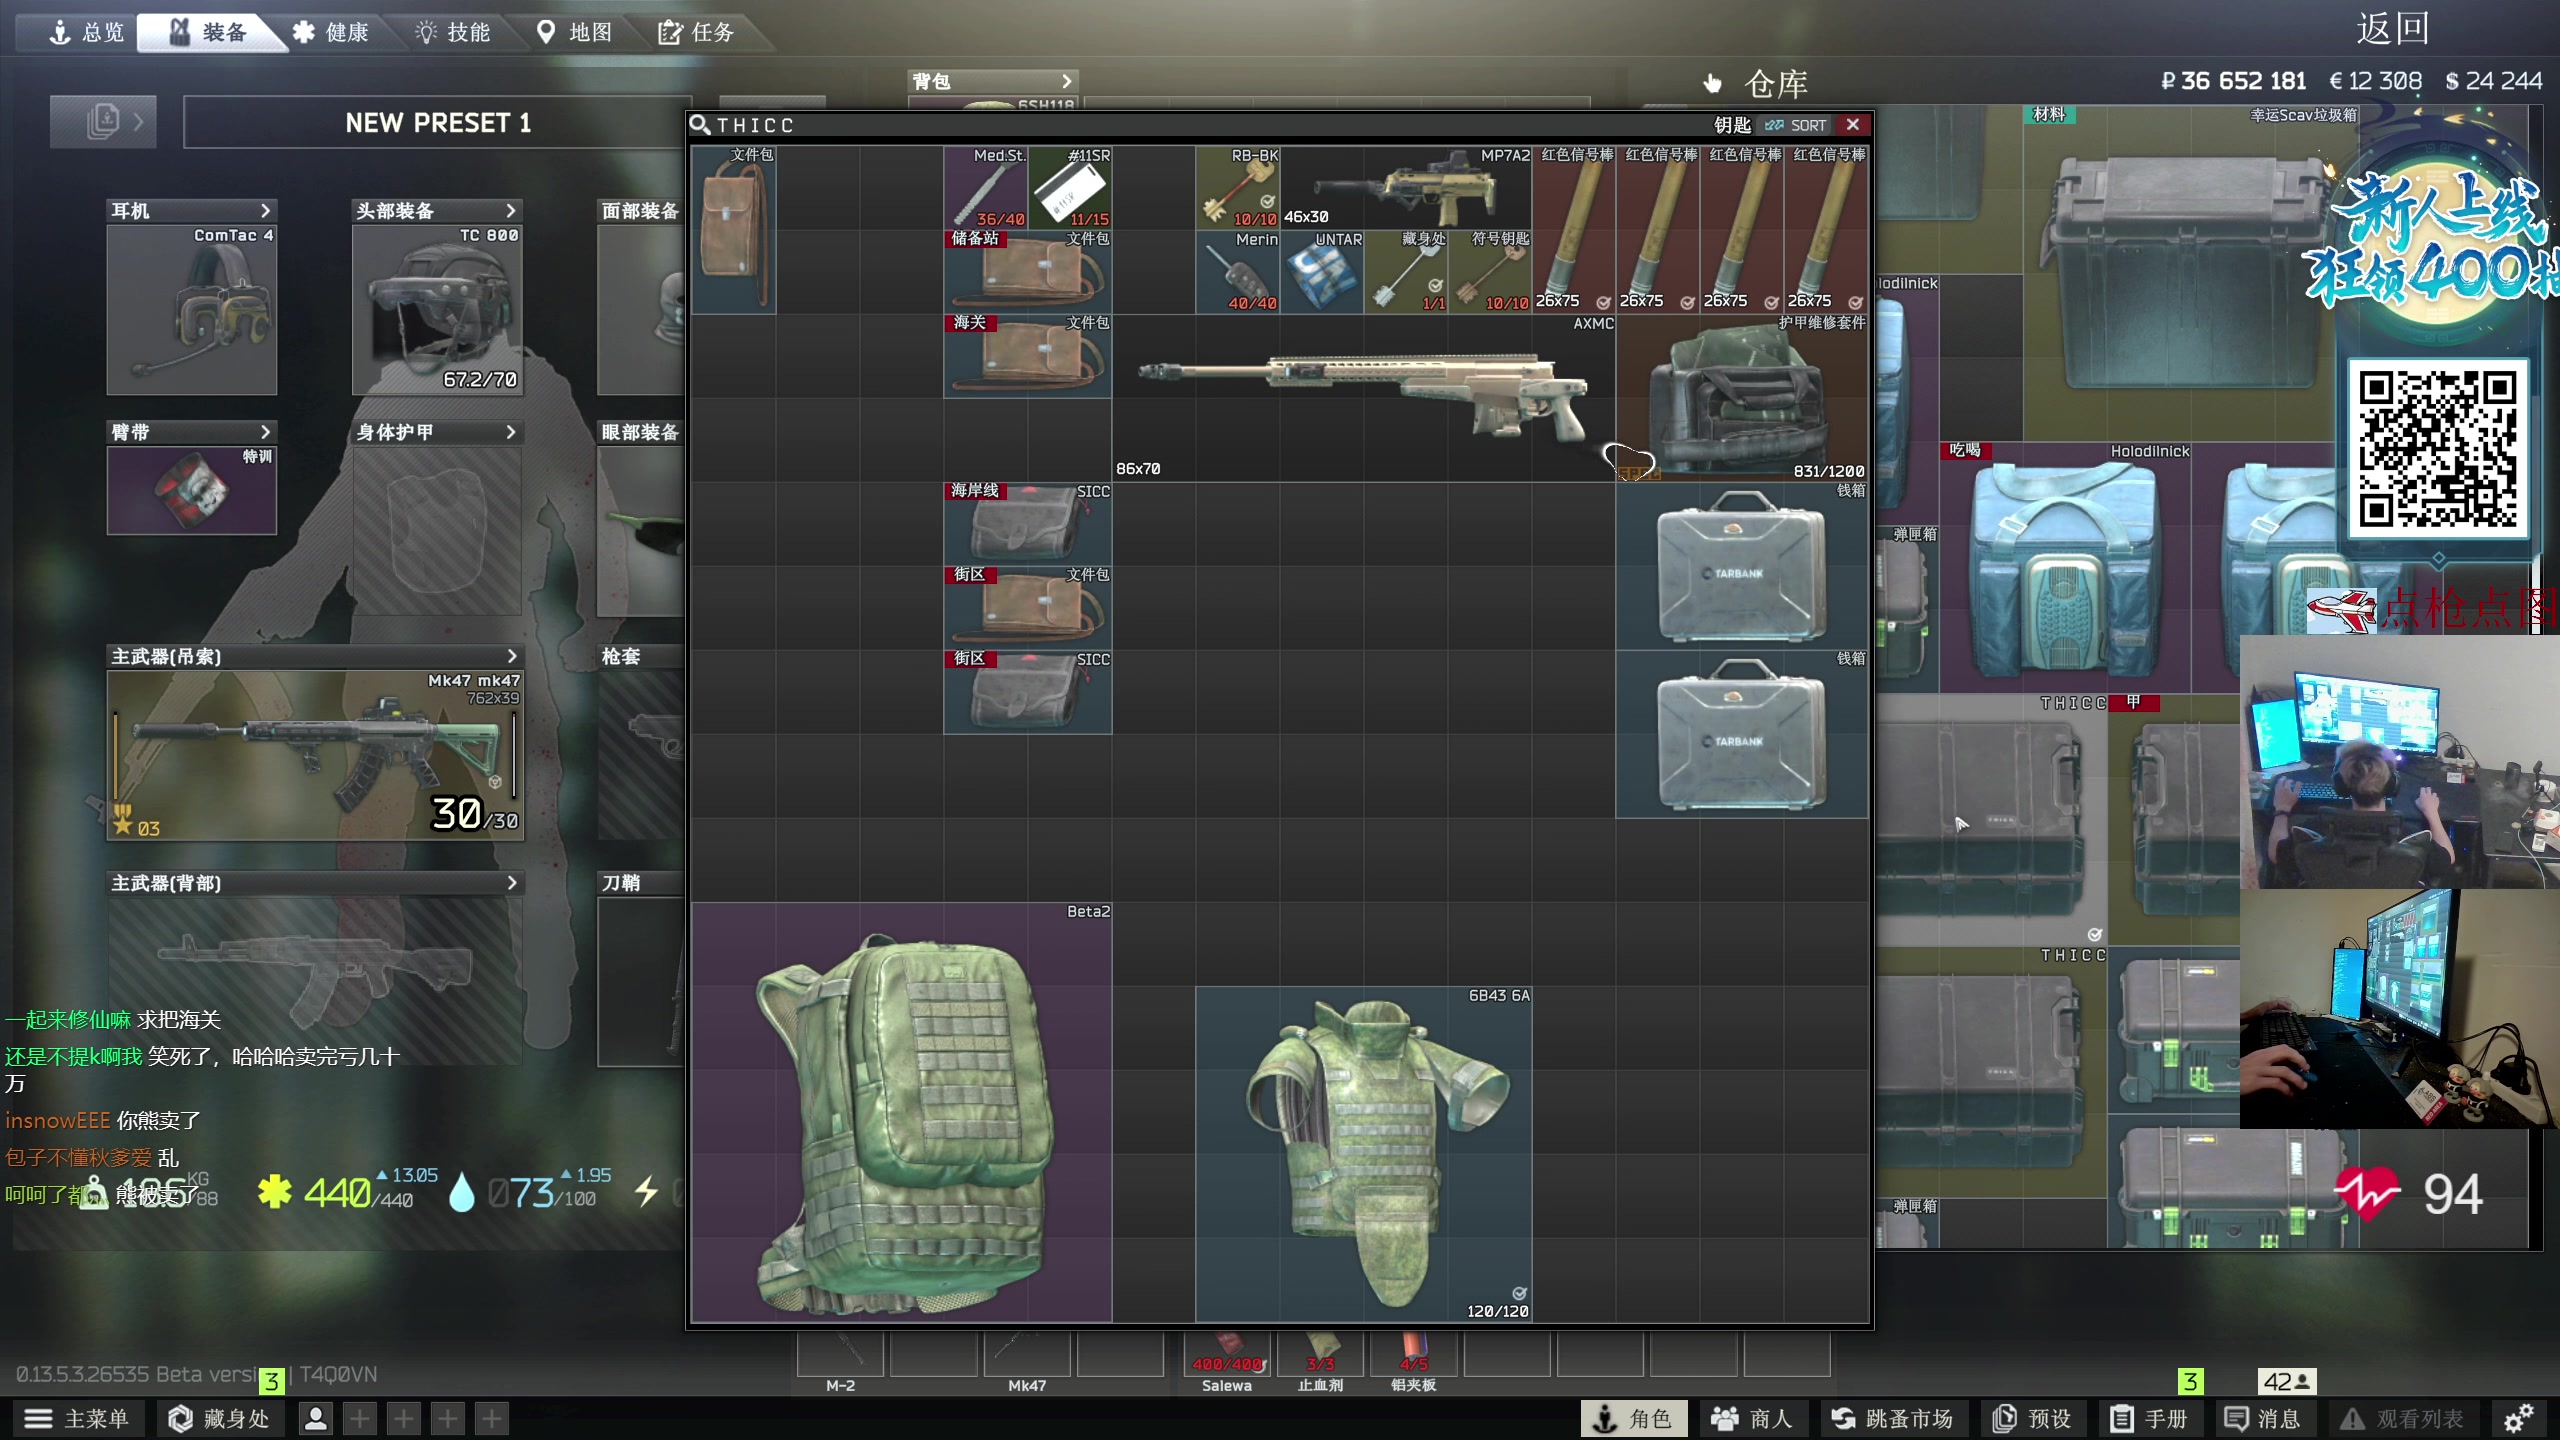Open the 主菜单 main menu
This screenshot has width=2560, height=1440.
pos(77,1418)
